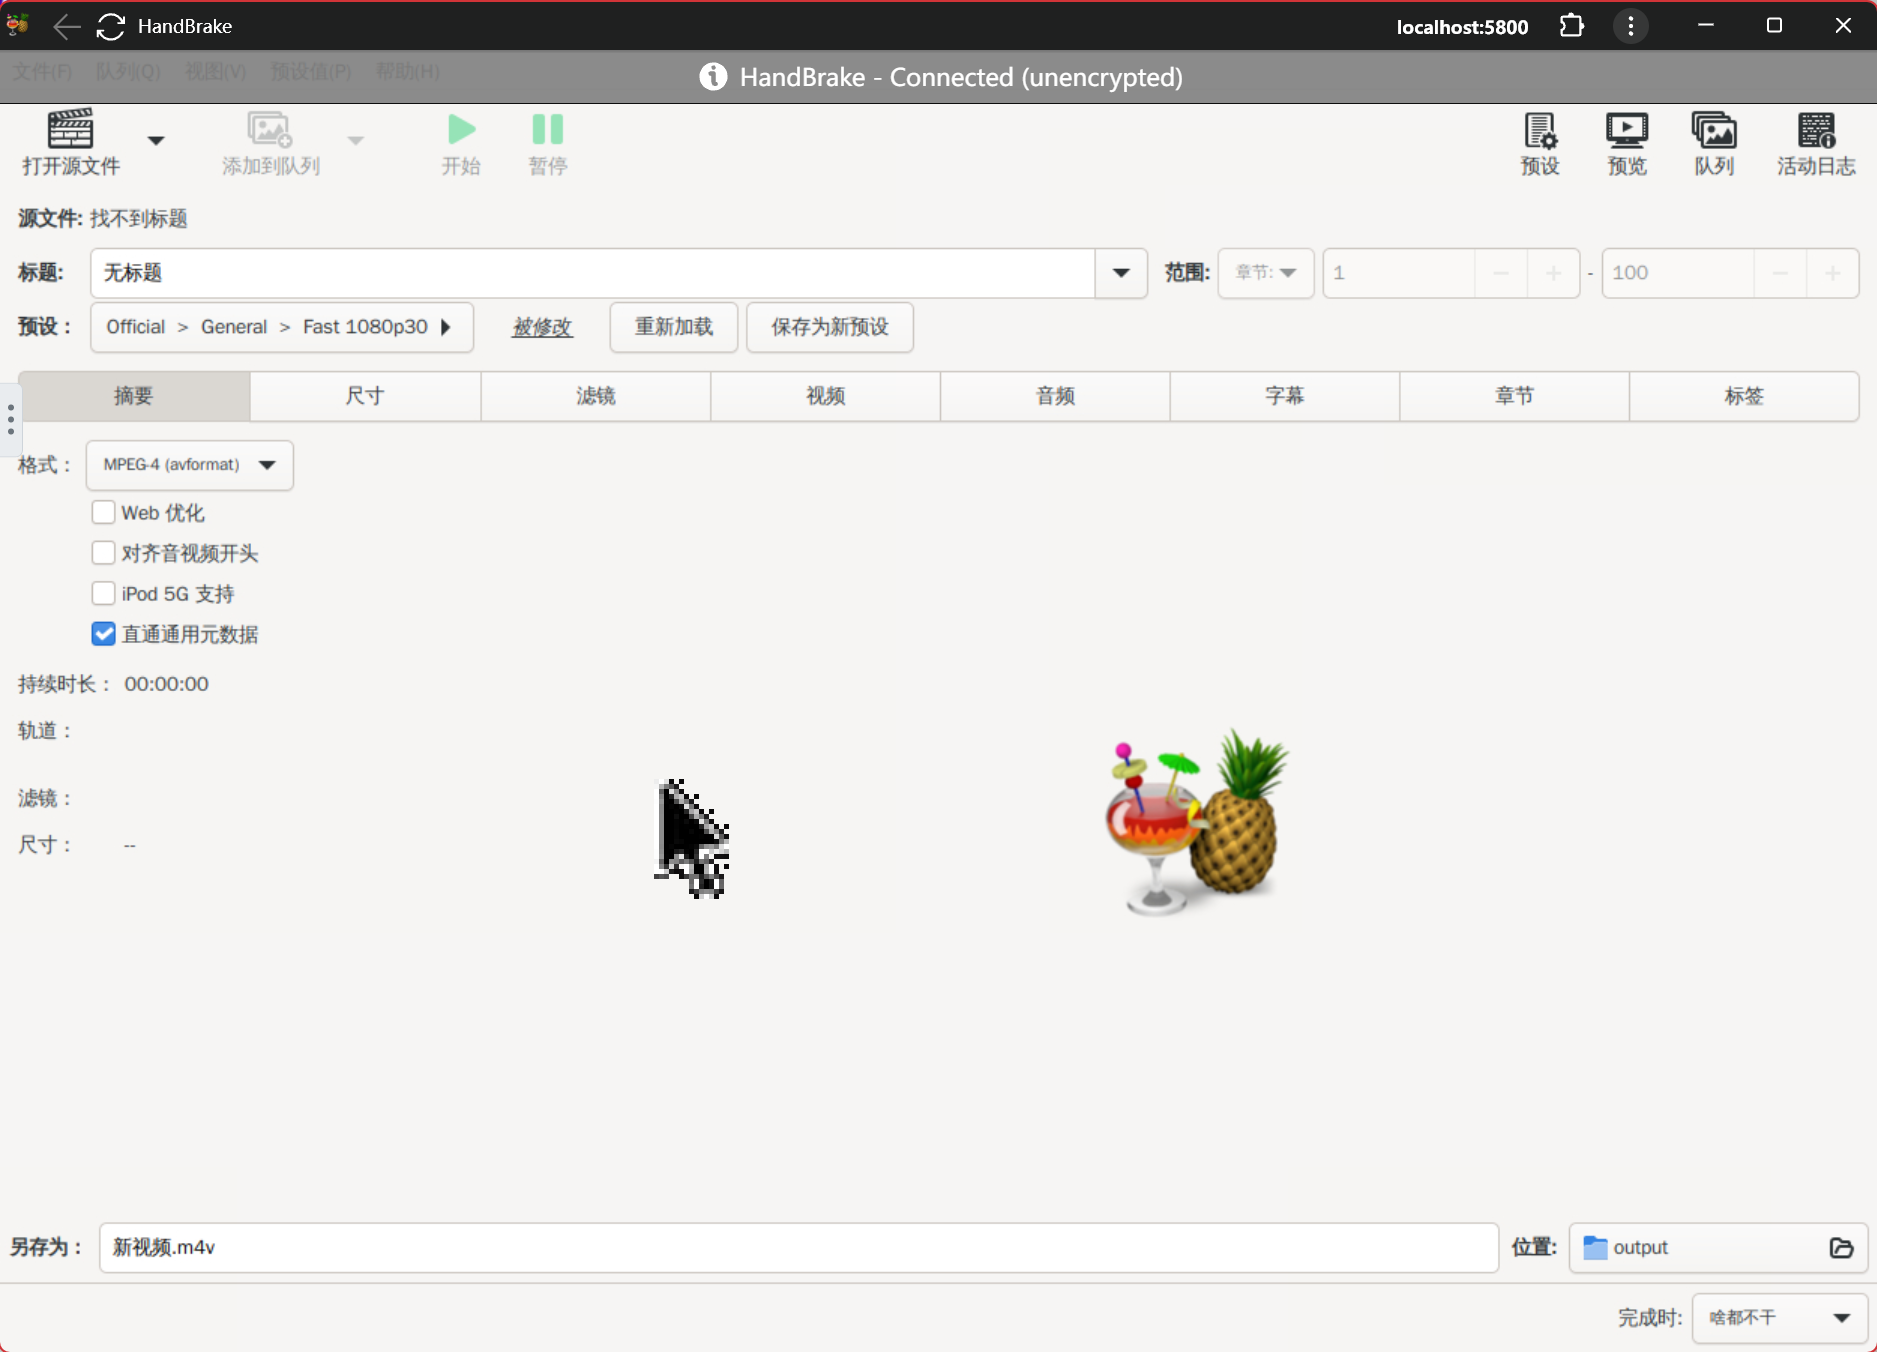Click the 无标题 title combo box
The height and width of the screenshot is (1352, 1877).
593,273
